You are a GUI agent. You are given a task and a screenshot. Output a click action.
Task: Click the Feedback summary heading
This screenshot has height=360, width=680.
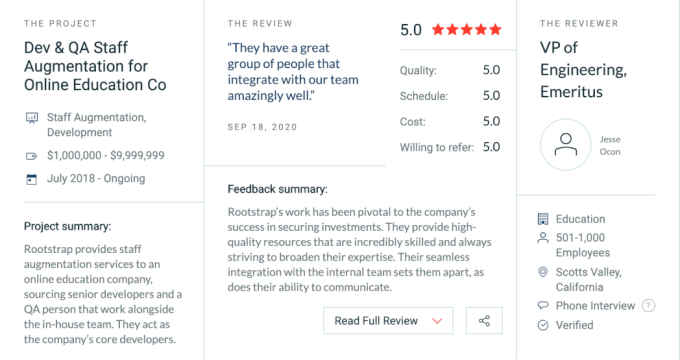[278, 189]
